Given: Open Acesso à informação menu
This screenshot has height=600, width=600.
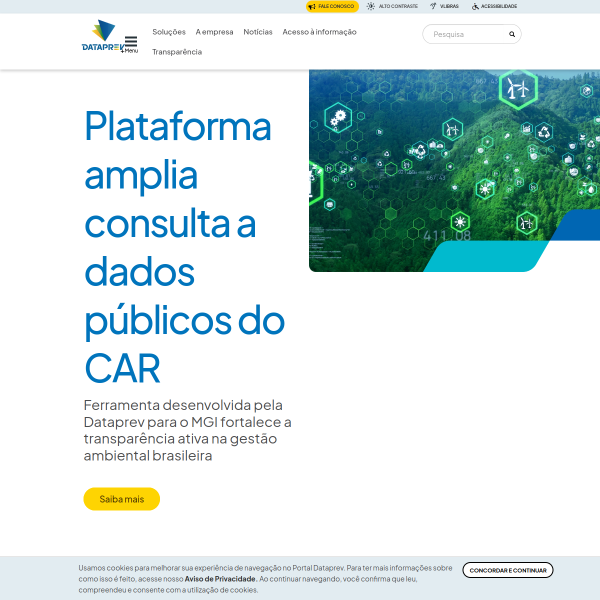Looking at the screenshot, I should pos(320,32).
